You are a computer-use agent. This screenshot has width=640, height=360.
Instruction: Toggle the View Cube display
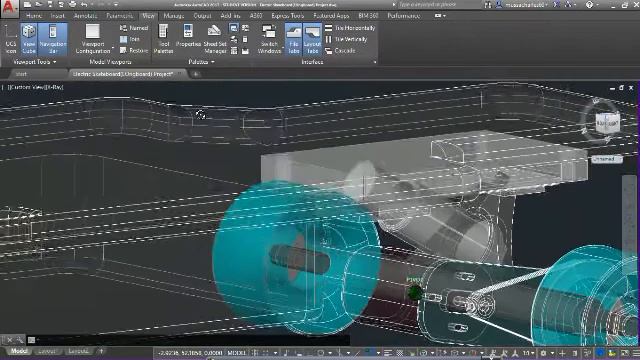click(29, 40)
